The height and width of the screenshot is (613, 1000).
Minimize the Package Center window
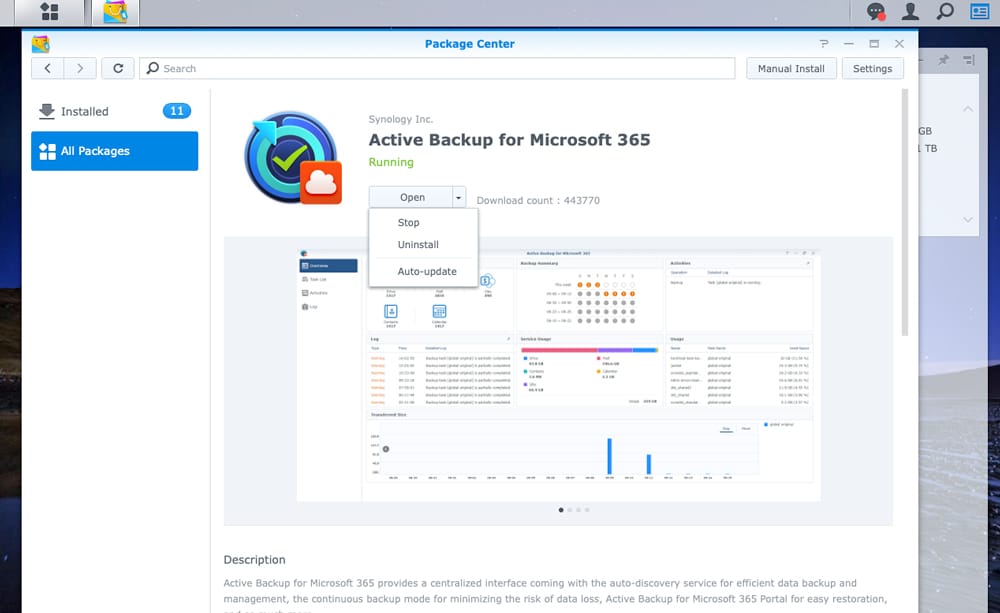(x=849, y=43)
